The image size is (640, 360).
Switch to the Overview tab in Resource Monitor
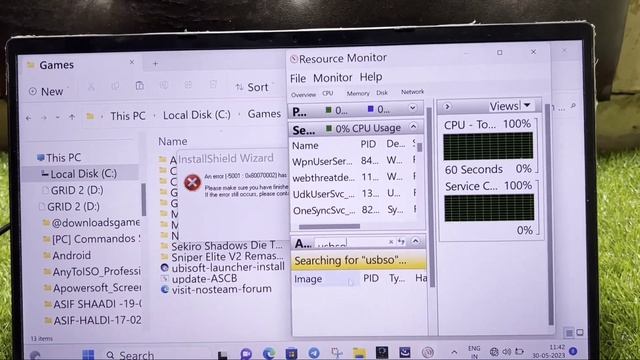(x=303, y=94)
